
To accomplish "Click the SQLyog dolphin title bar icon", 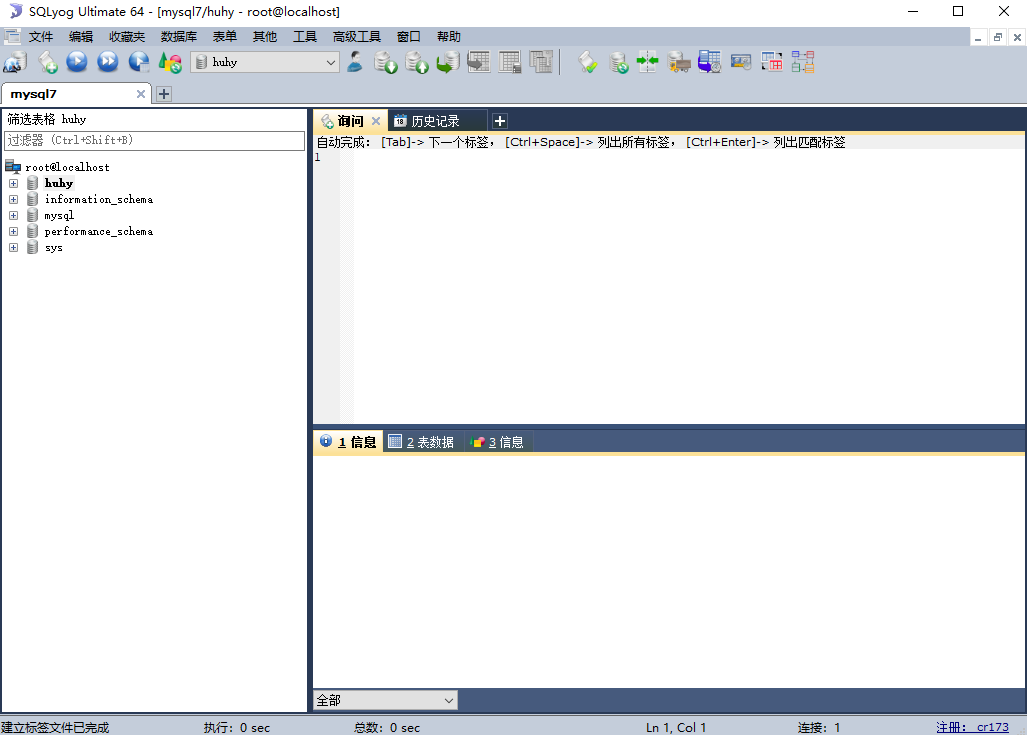I will point(16,11).
